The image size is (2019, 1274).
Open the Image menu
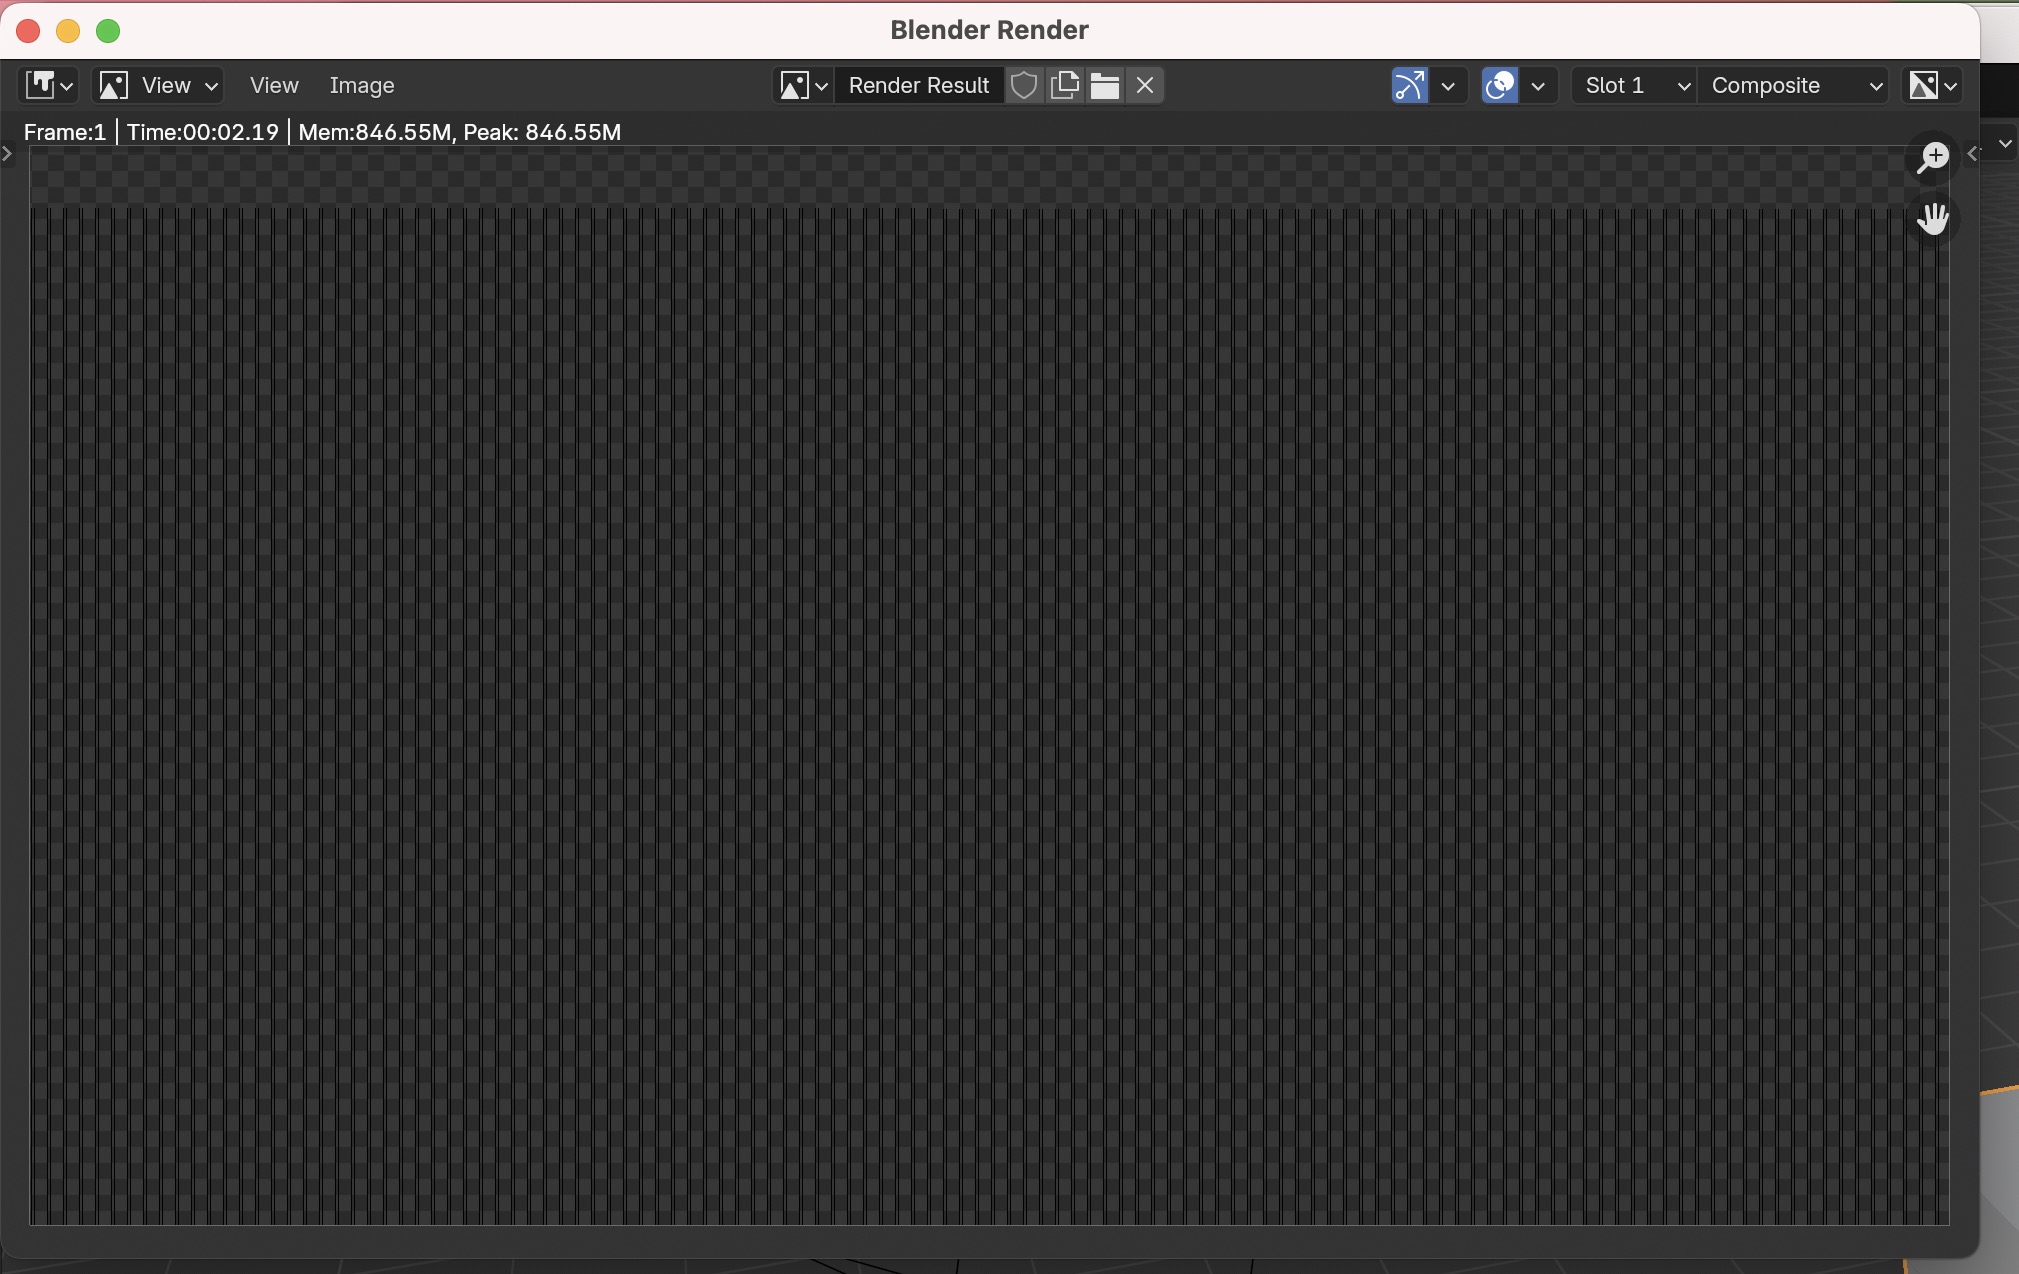coord(361,85)
